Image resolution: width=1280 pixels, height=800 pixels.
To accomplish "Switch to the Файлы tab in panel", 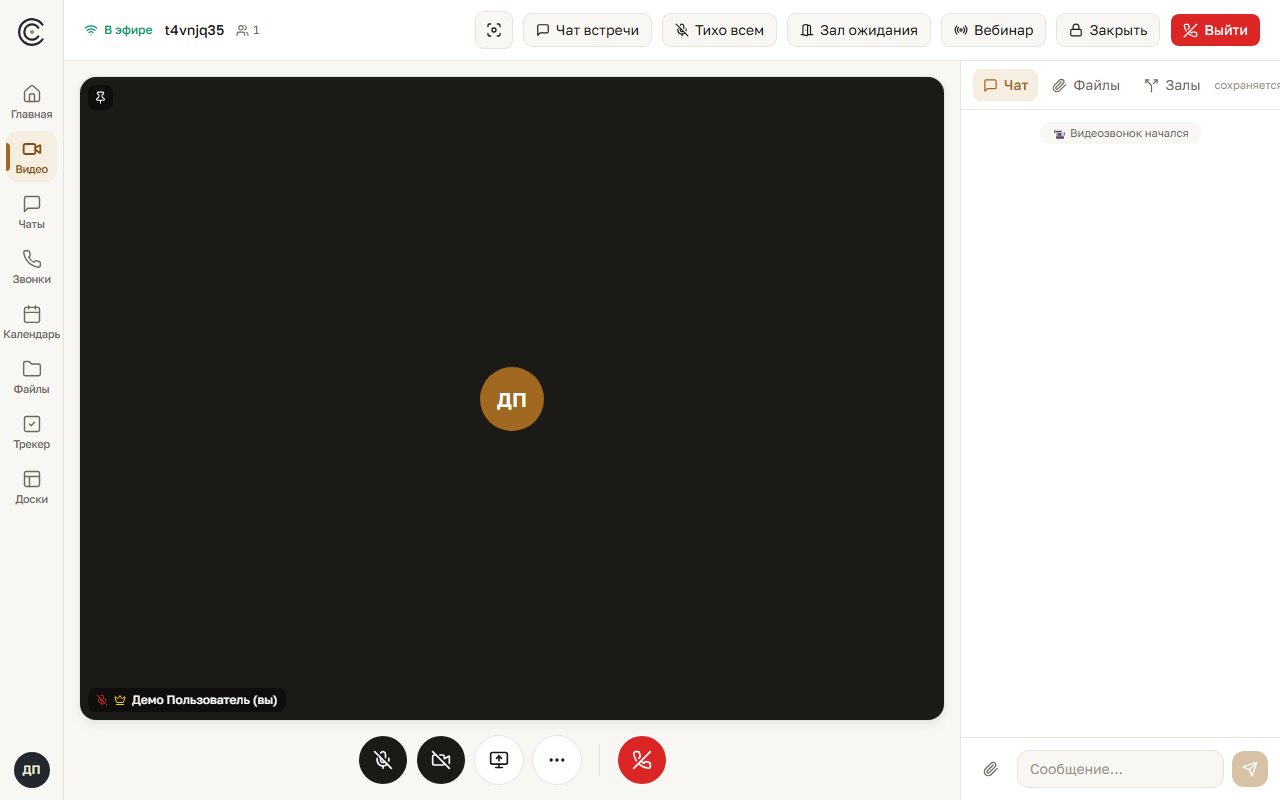I will (x=1086, y=85).
